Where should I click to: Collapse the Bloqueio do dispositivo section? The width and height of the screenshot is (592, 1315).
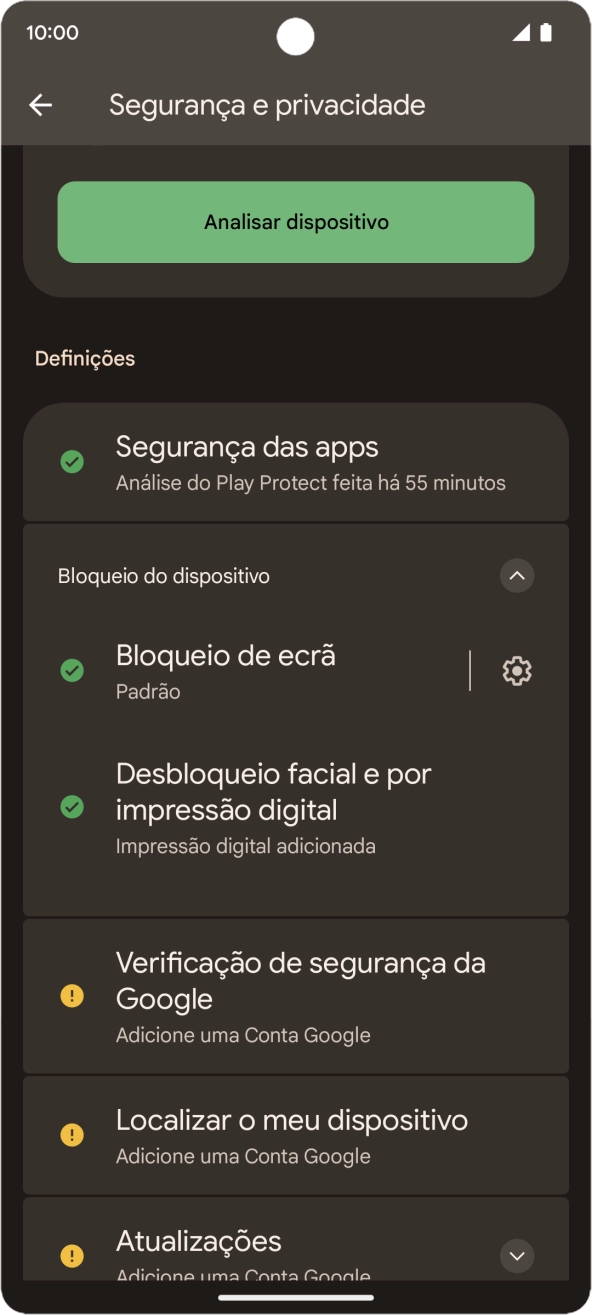pos(517,575)
